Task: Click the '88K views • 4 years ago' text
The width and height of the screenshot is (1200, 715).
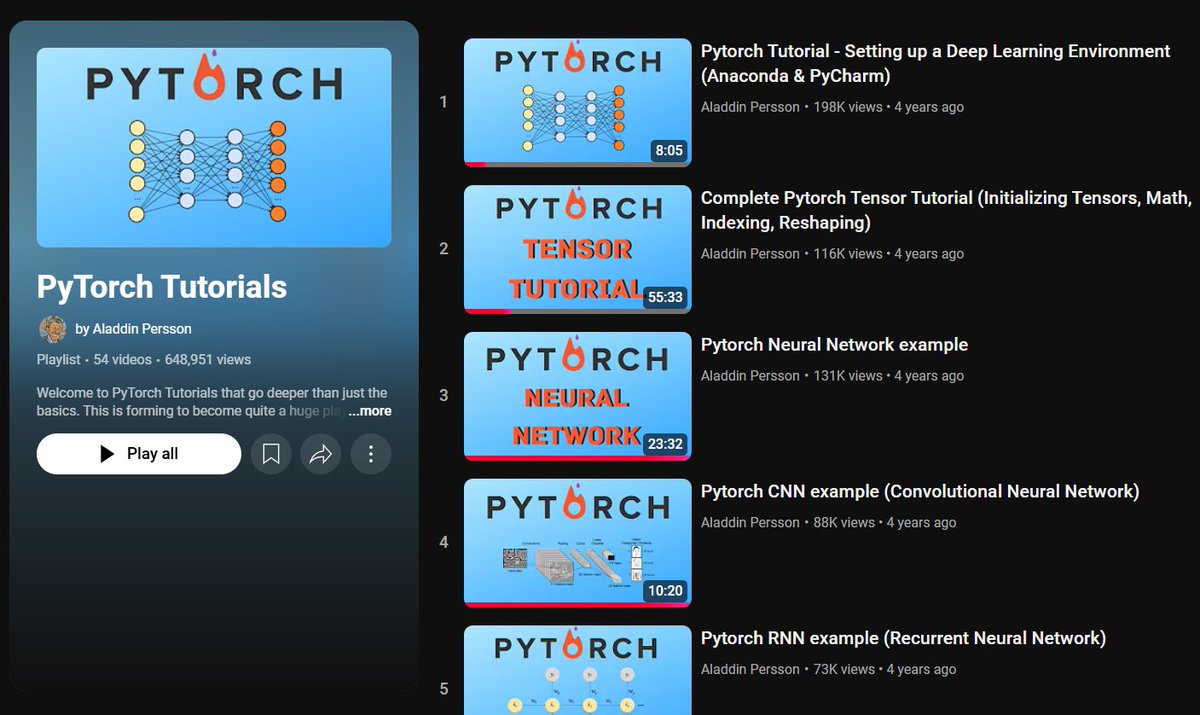Action: pyautogui.click(x=885, y=523)
